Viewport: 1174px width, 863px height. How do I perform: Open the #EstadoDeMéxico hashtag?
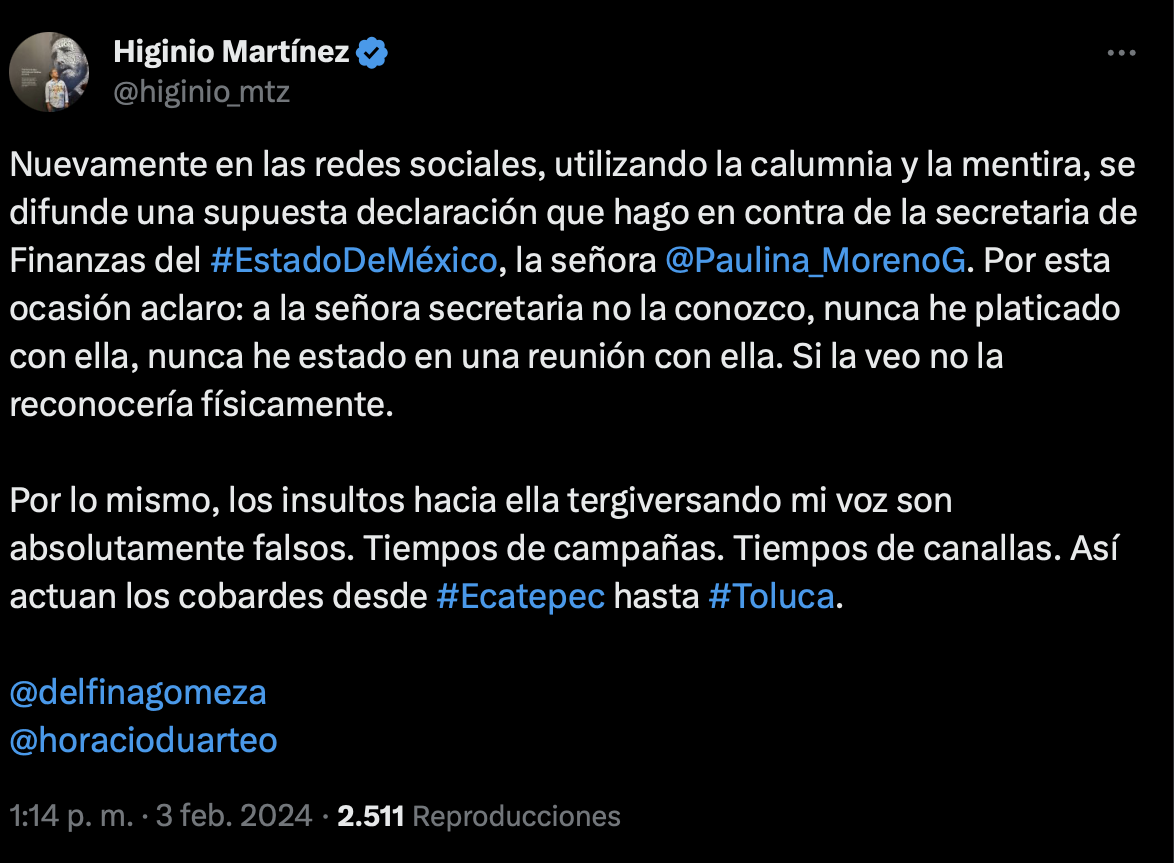(x=354, y=260)
